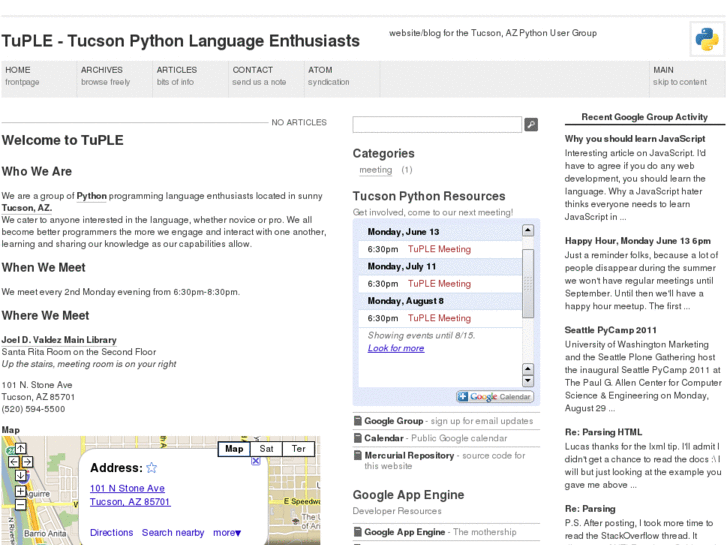Open the Calendar public Google calendar link
Image resolution: width=727 pixels, height=545 pixels.
pyautogui.click(x=384, y=438)
